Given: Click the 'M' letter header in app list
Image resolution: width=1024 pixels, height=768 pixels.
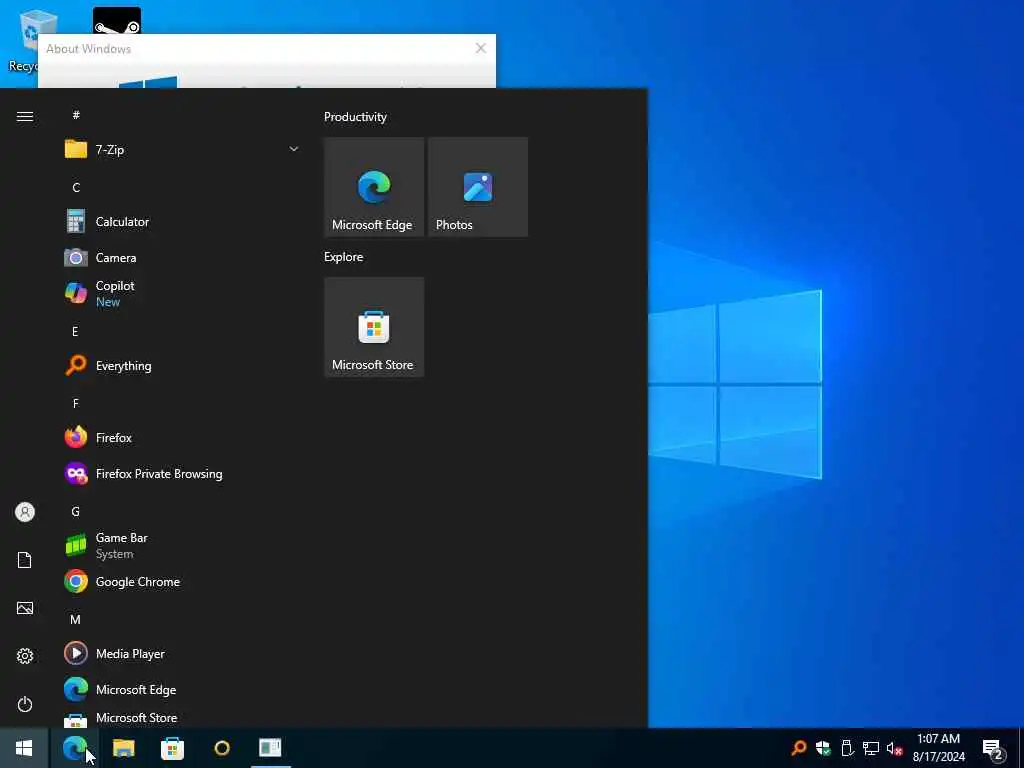Looking at the screenshot, I should point(75,619).
